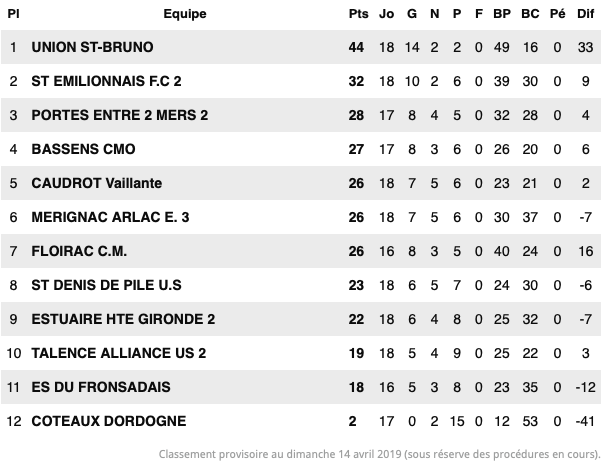Select ST EMILIONNAIS F.C 2 team
The height and width of the screenshot is (466, 612).
click(x=106, y=81)
